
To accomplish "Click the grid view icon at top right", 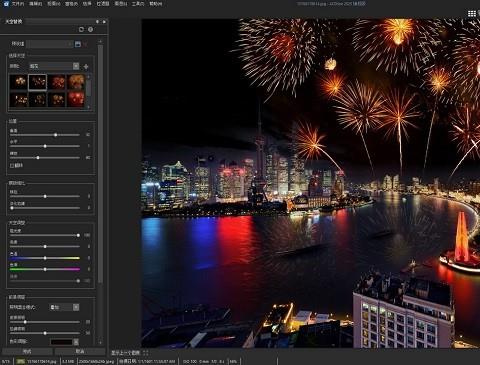I will coord(472,13).
